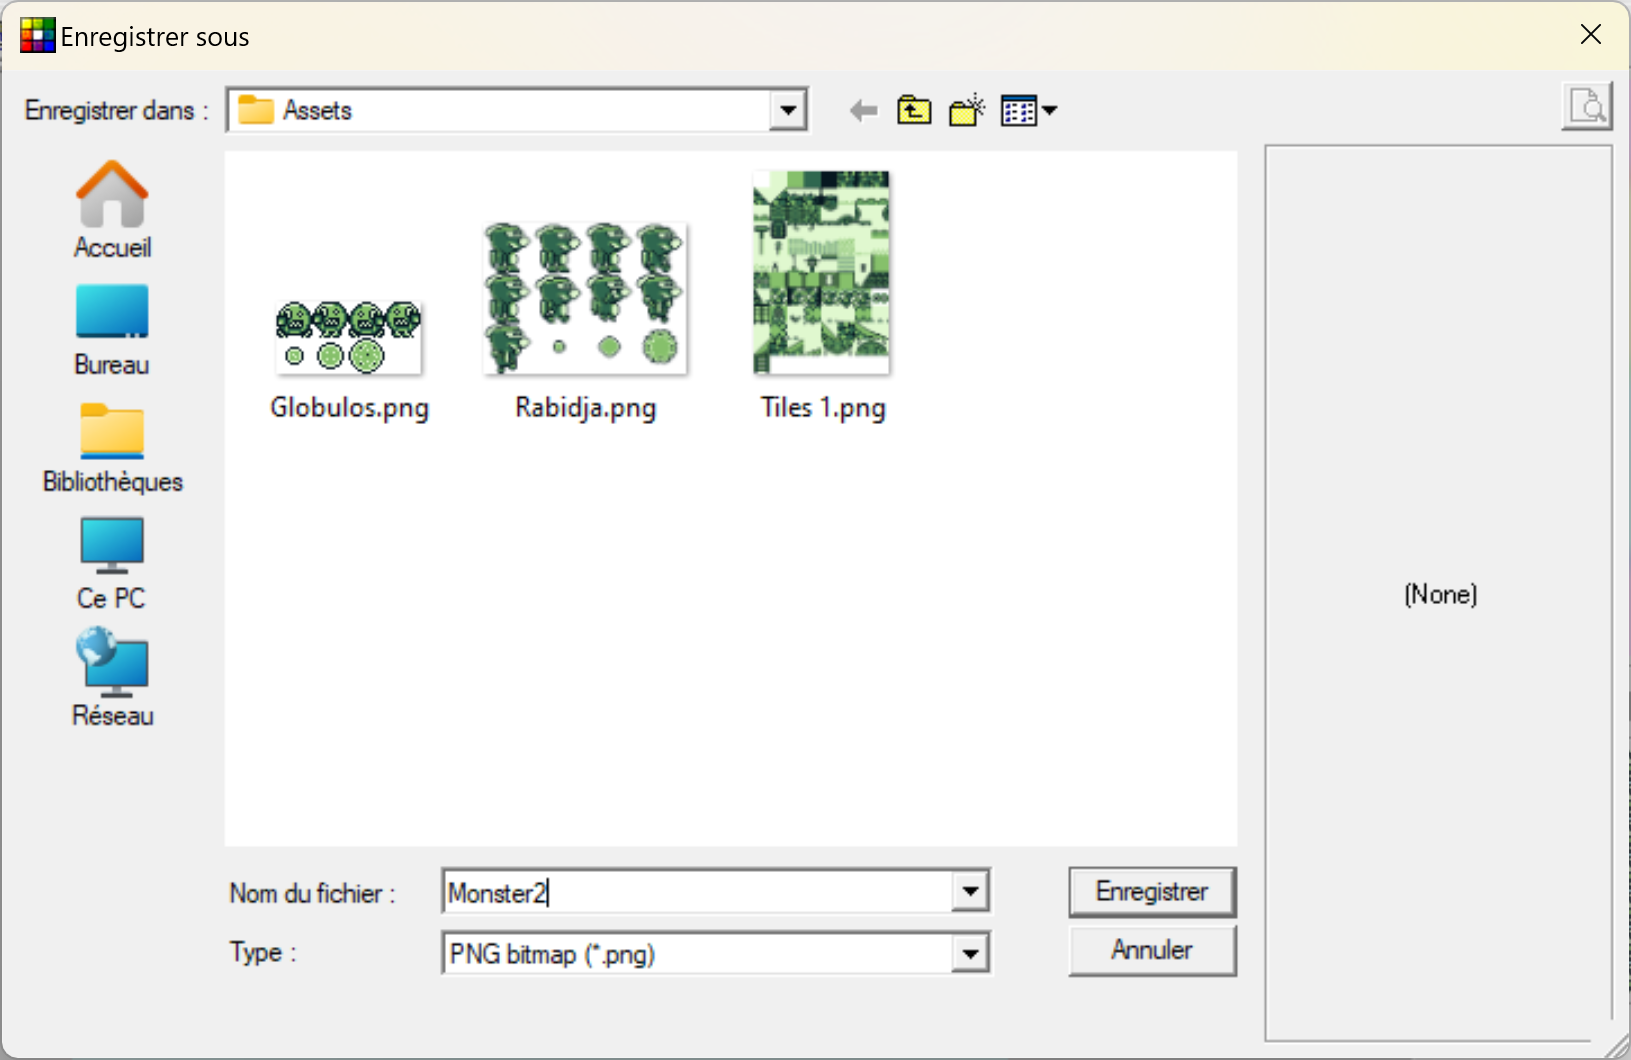Create a new folder
The height and width of the screenshot is (1060, 1631).
pos(966,111)
